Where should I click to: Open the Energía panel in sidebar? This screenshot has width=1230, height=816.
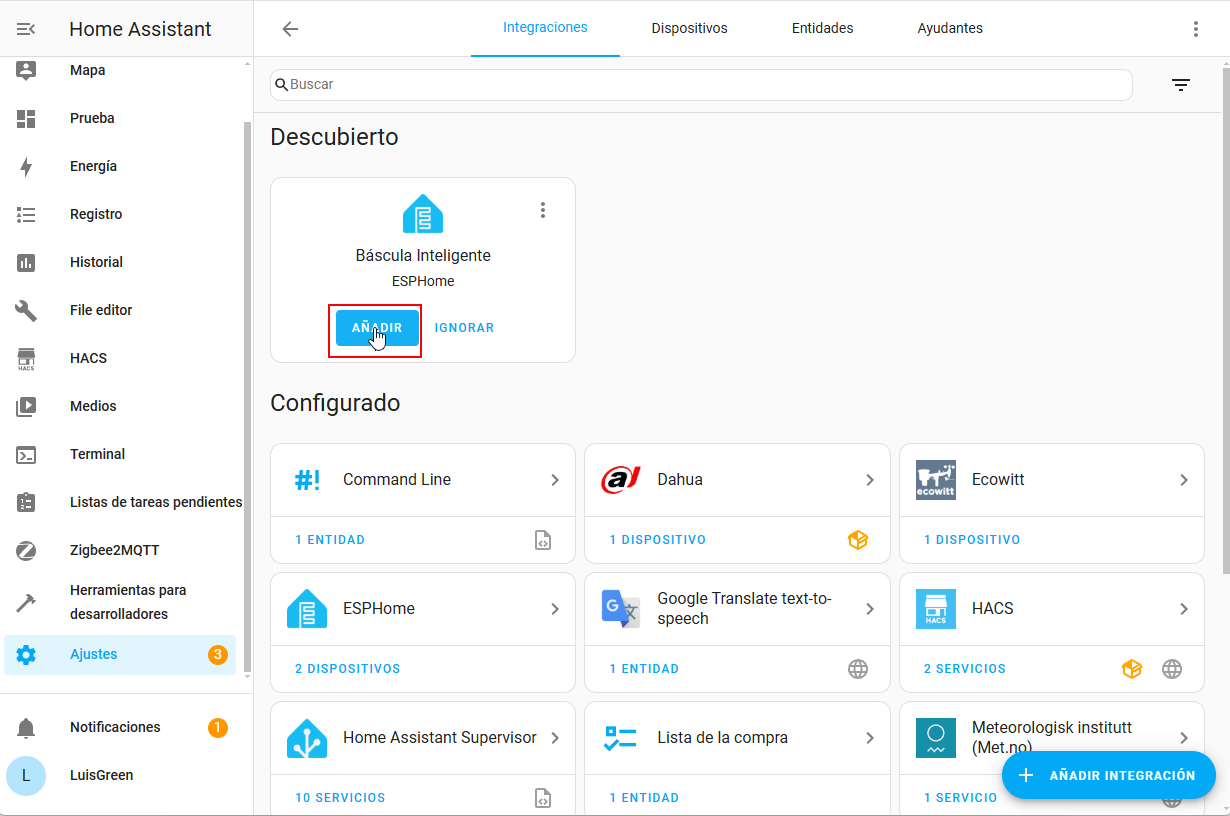[x=93, y=166]
